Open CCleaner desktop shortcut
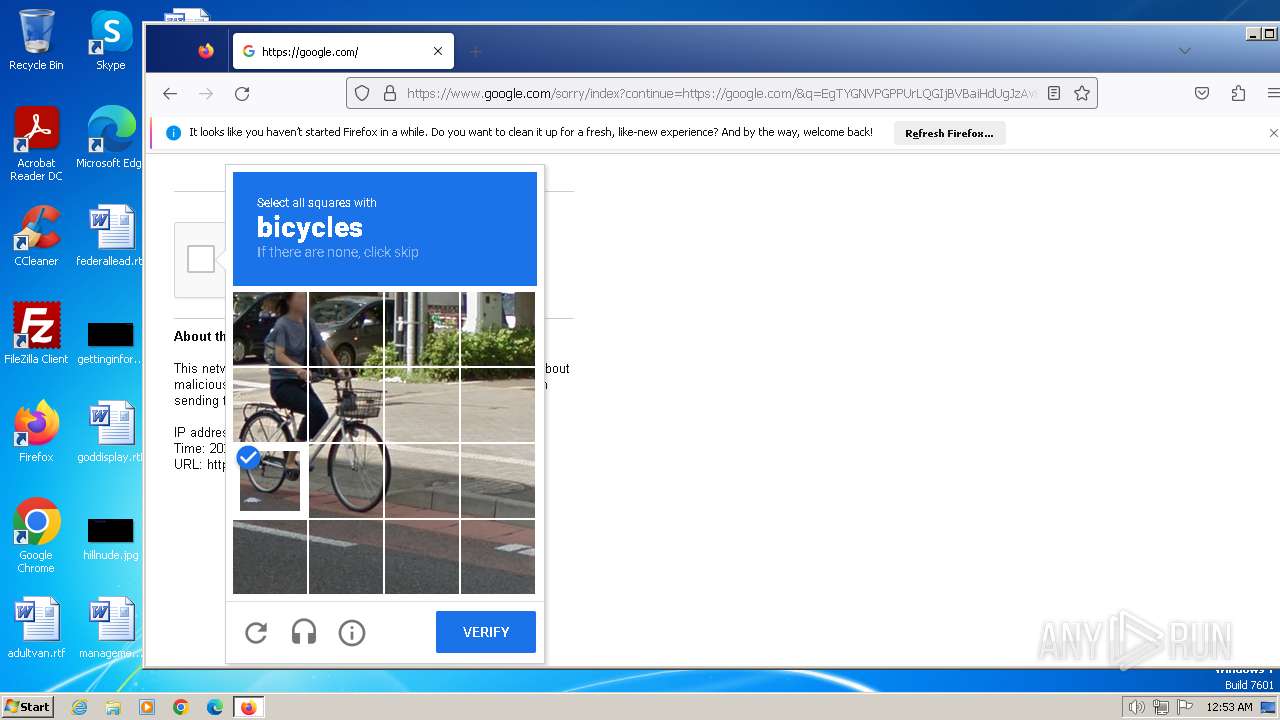 (x=36, y=236)
